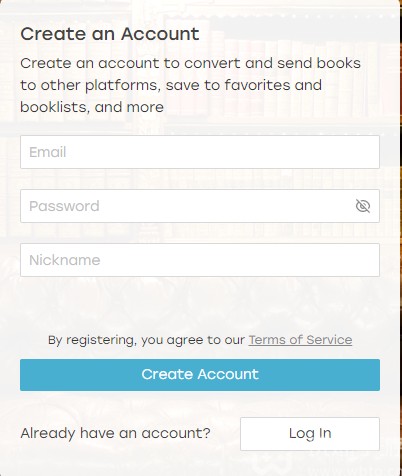Read the underlined Terms of Service
Image resolution: width=402 pixels, height=476 pixels.
coord(300,340)
